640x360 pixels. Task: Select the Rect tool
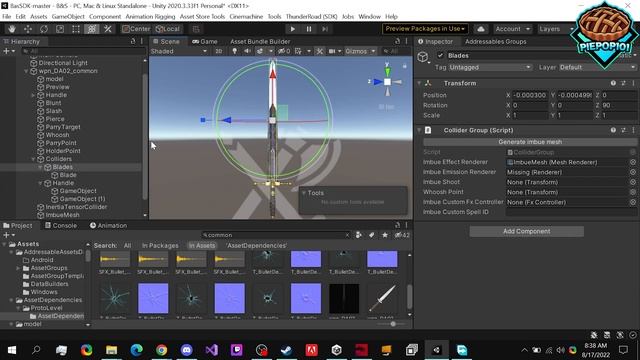click(76, 29)
